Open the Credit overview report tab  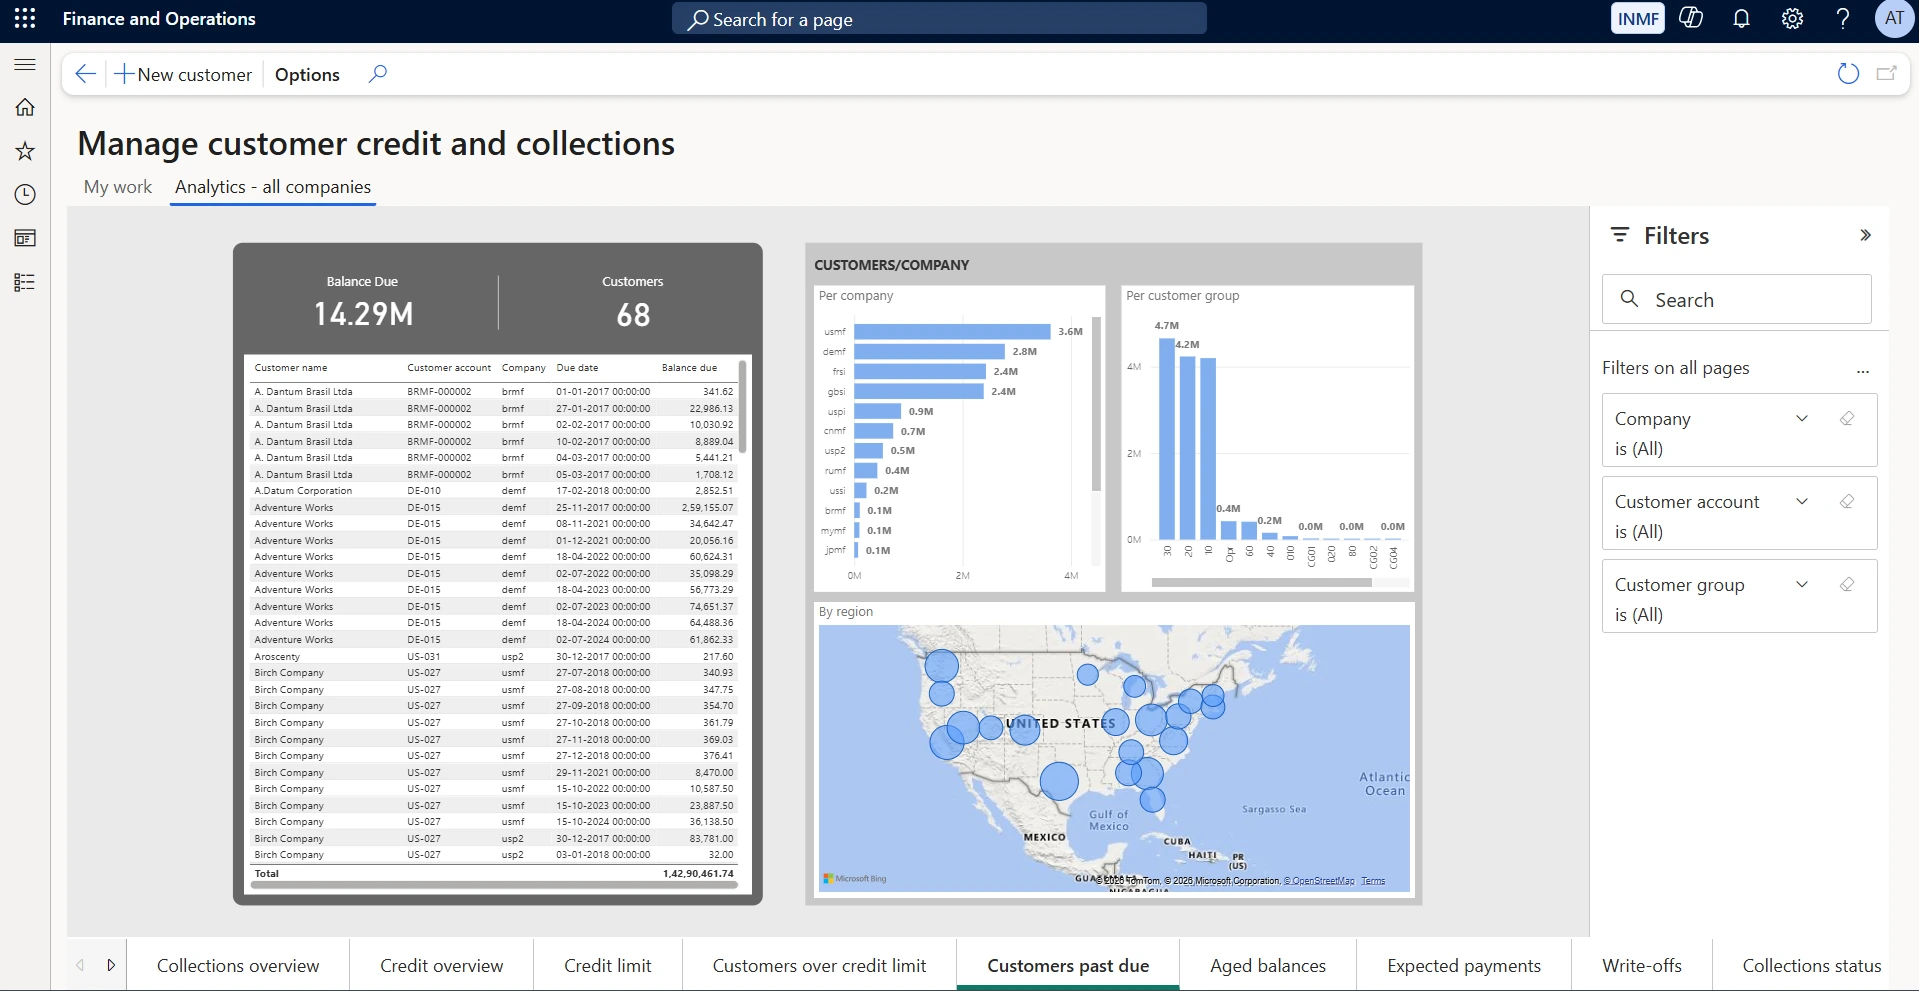(442, 965)
